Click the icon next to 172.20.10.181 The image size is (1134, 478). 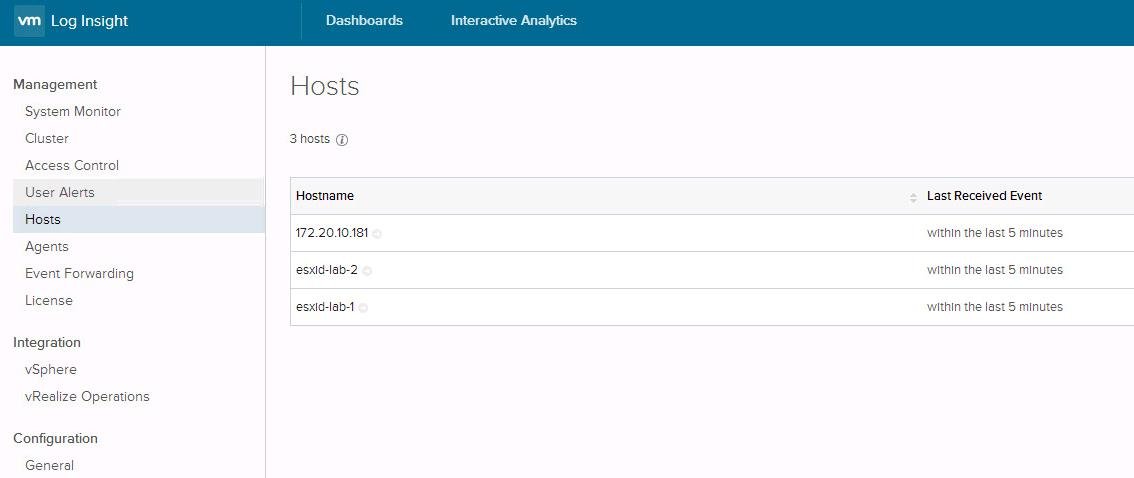click(377, 234)
